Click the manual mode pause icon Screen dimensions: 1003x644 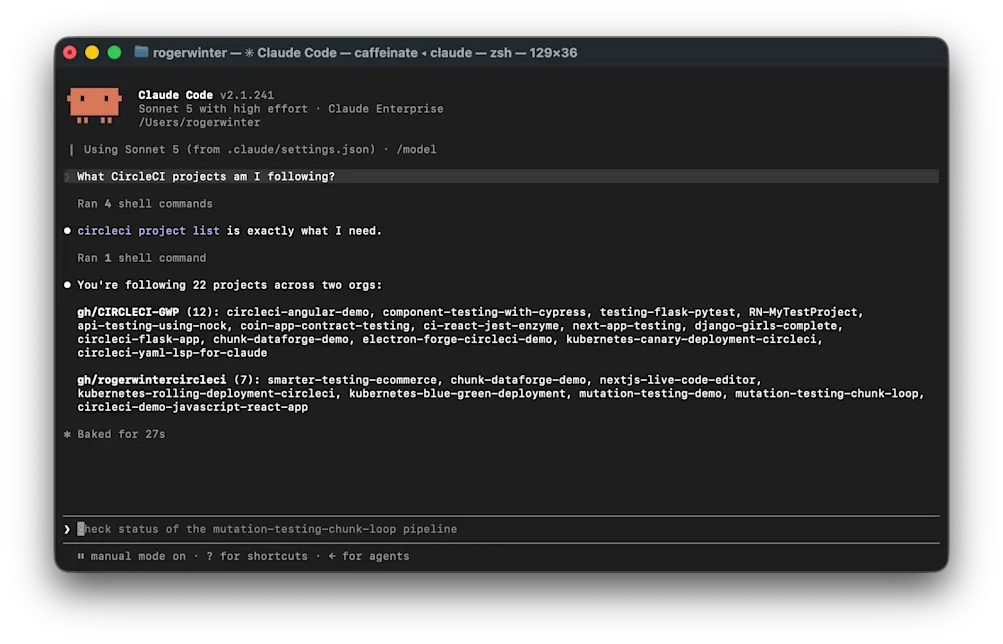[81, 556]
